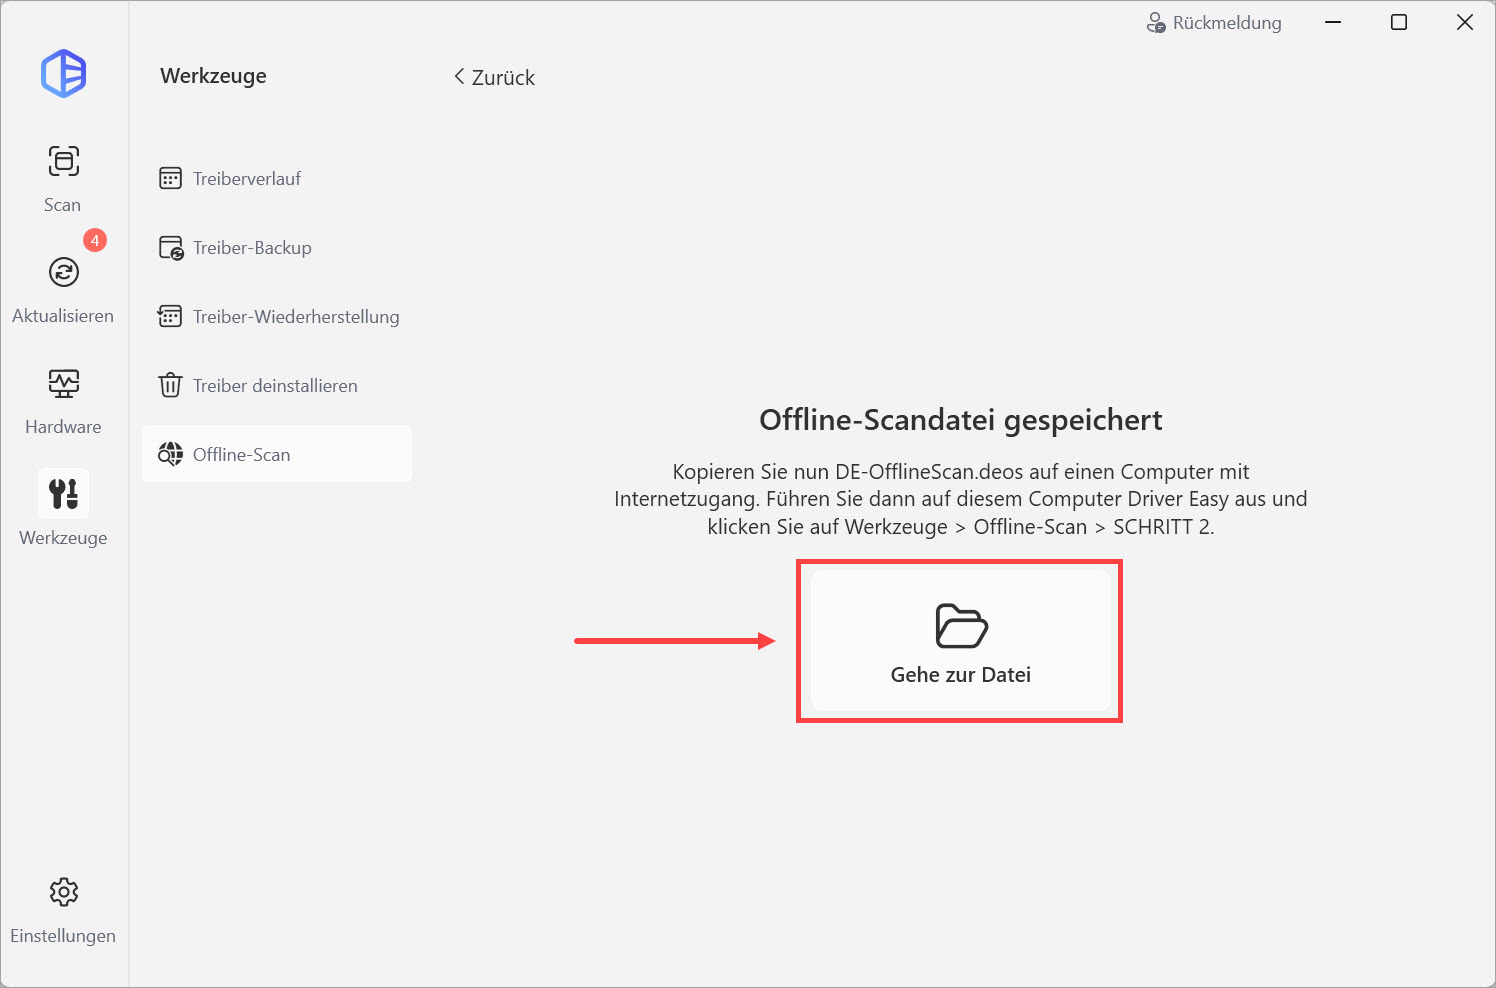Close the Driver Easy window

tap(1465, 23)
